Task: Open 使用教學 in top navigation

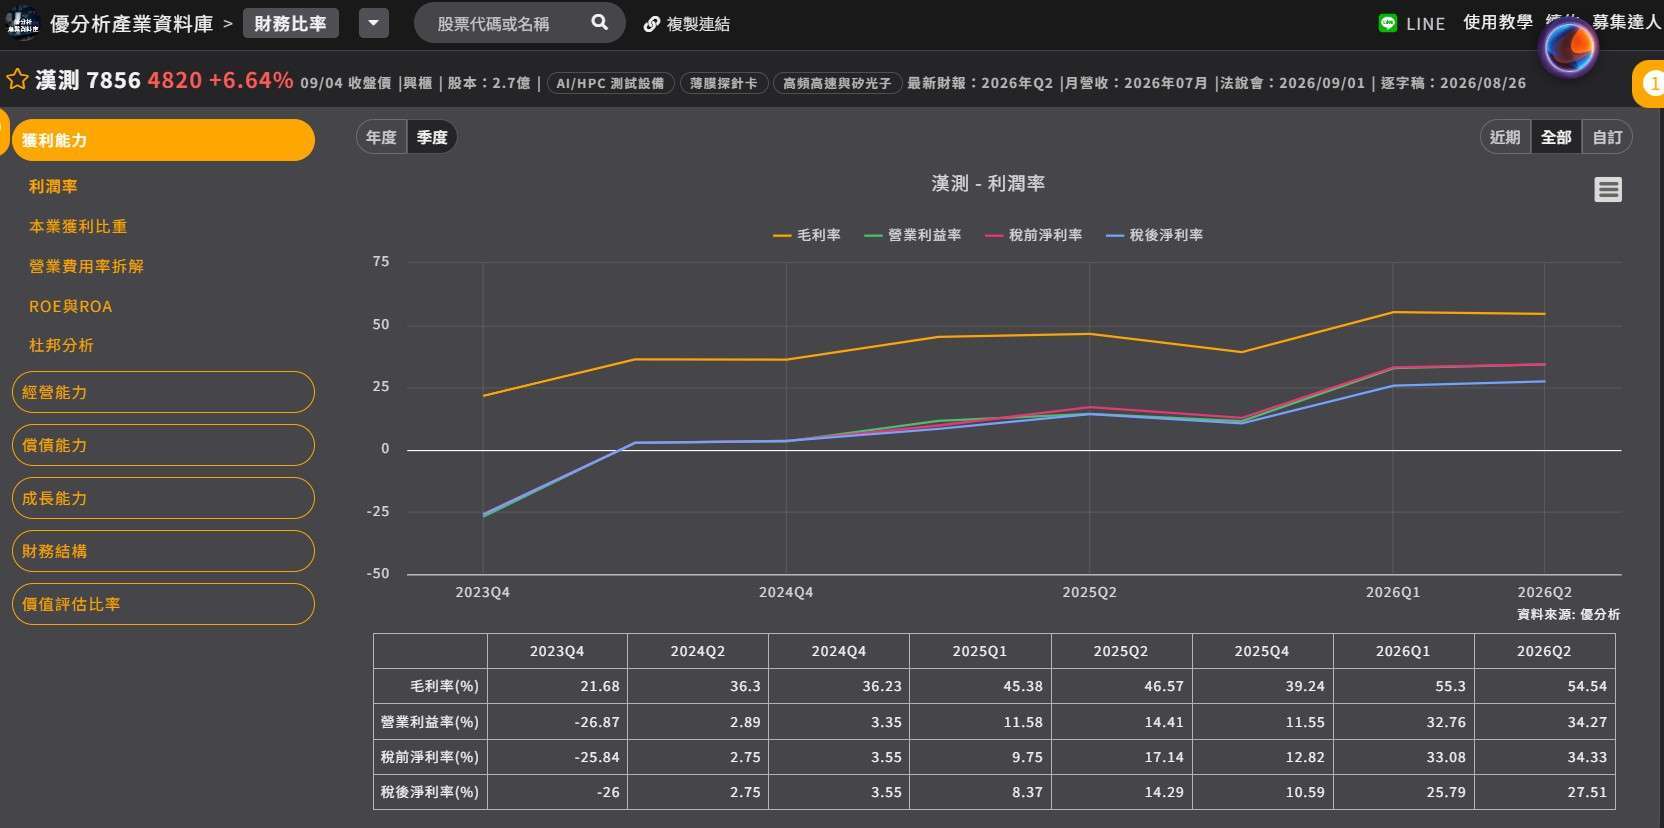Action: pyautogui.click(x=1497, y=22)
